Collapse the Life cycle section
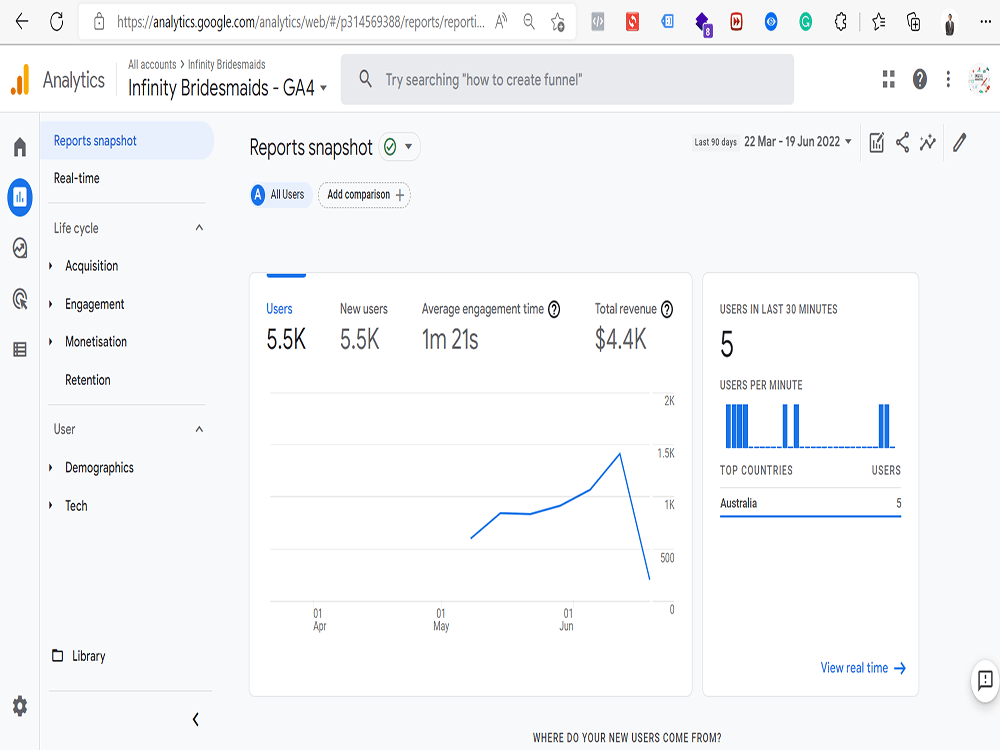 [199, 228]
